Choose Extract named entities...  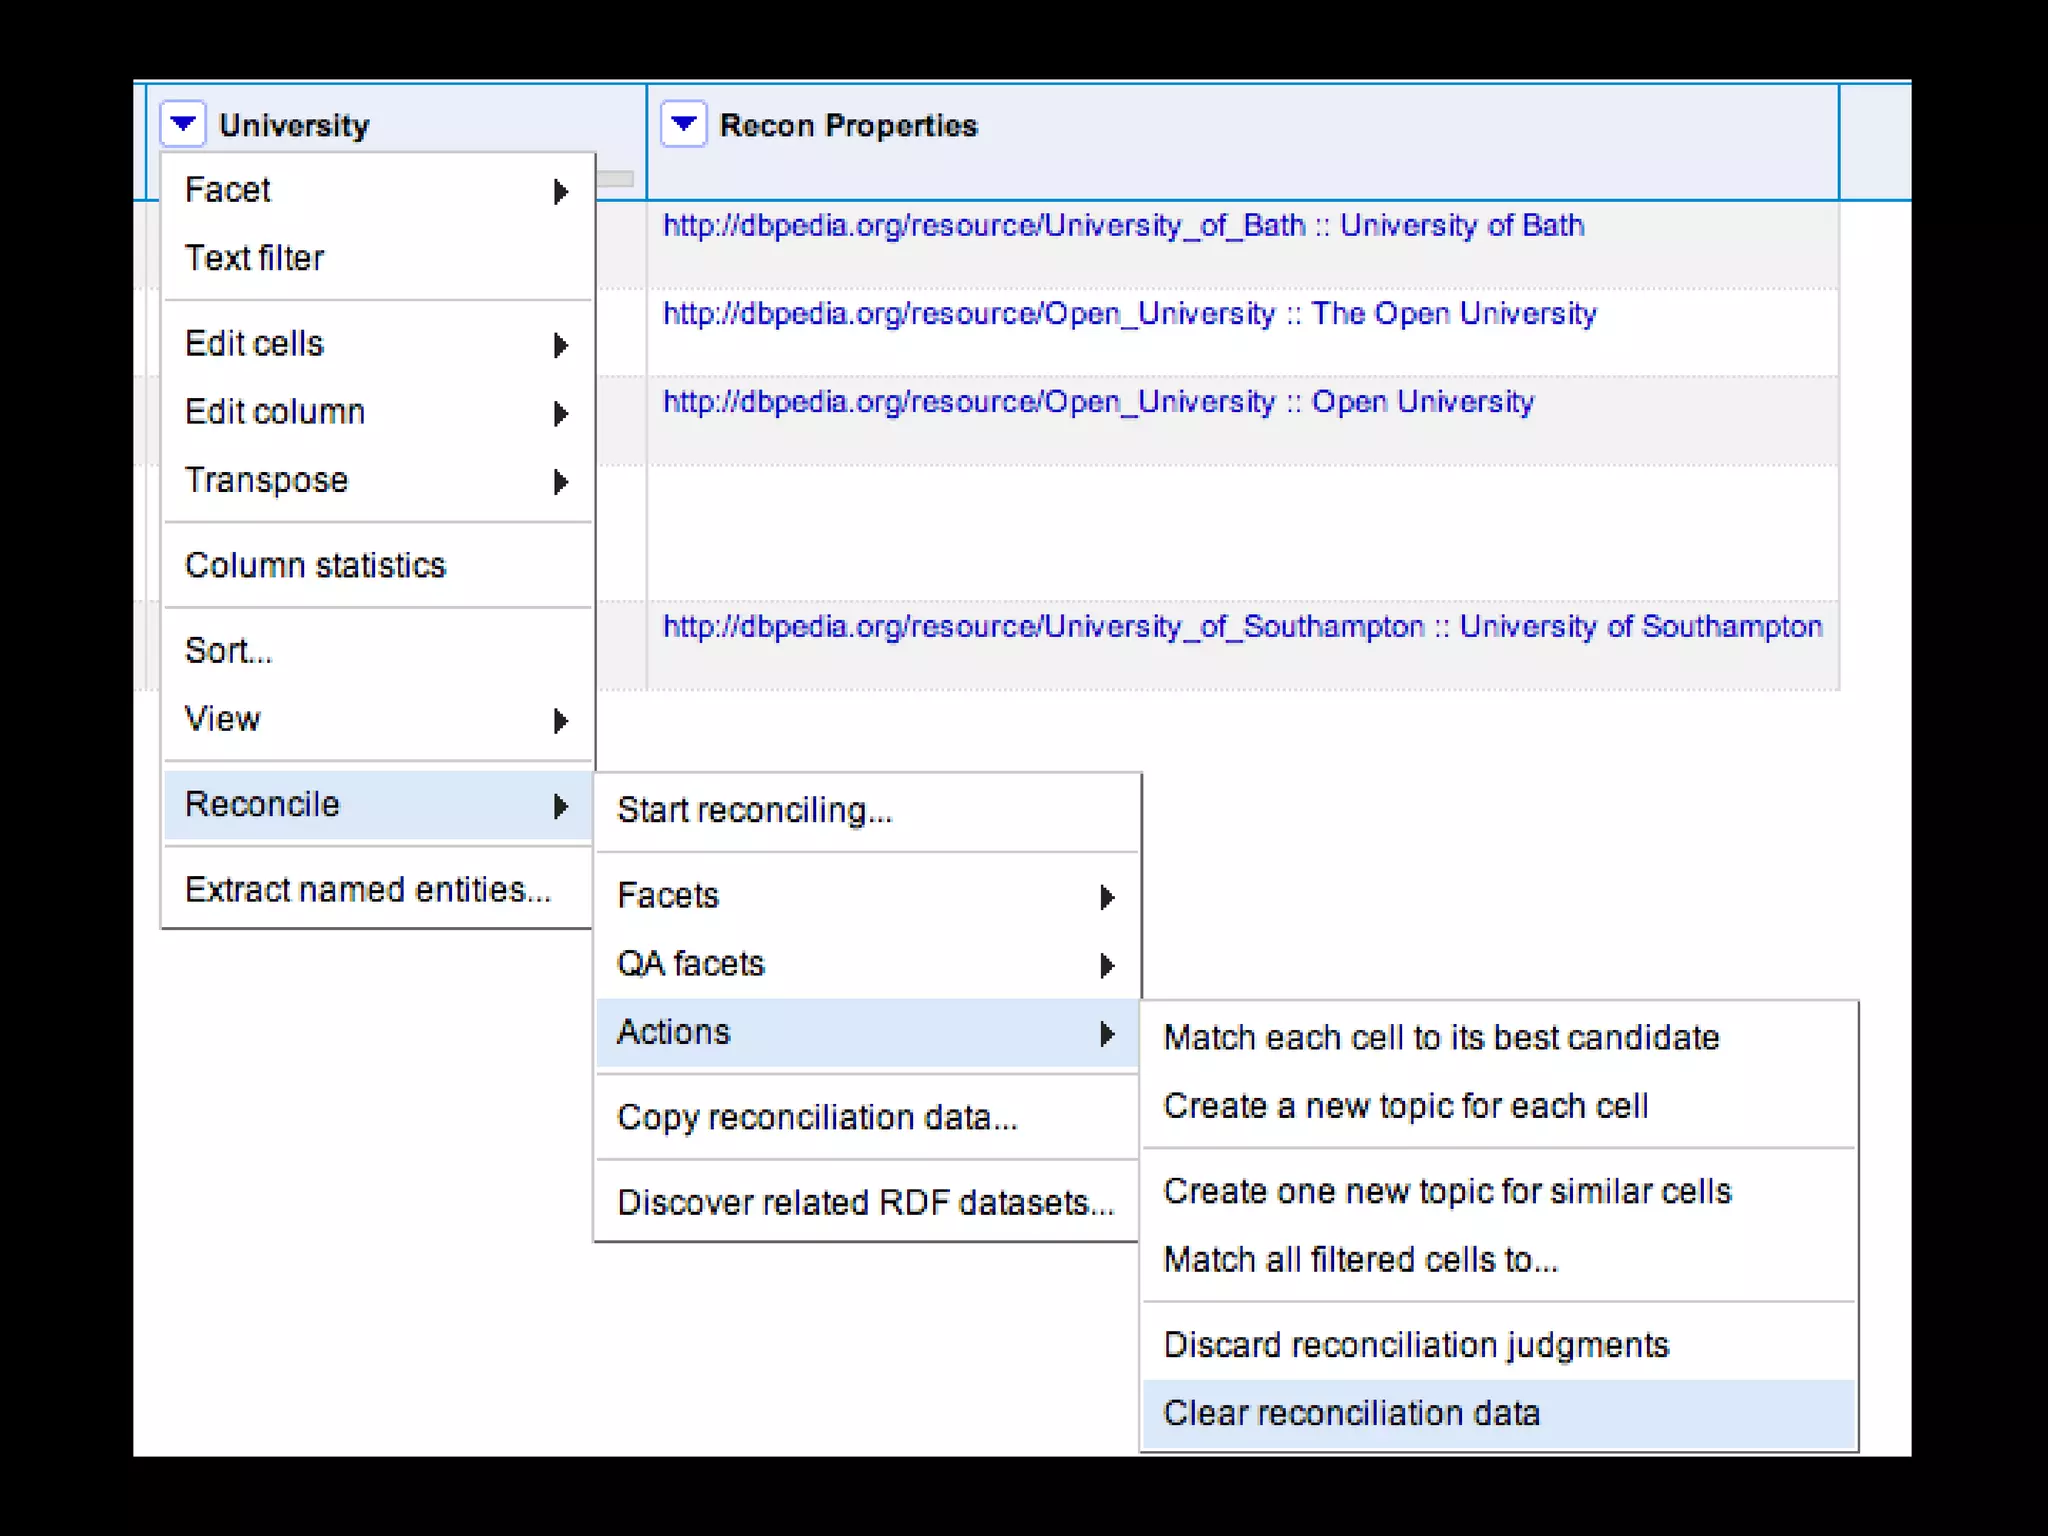[368, 890]
